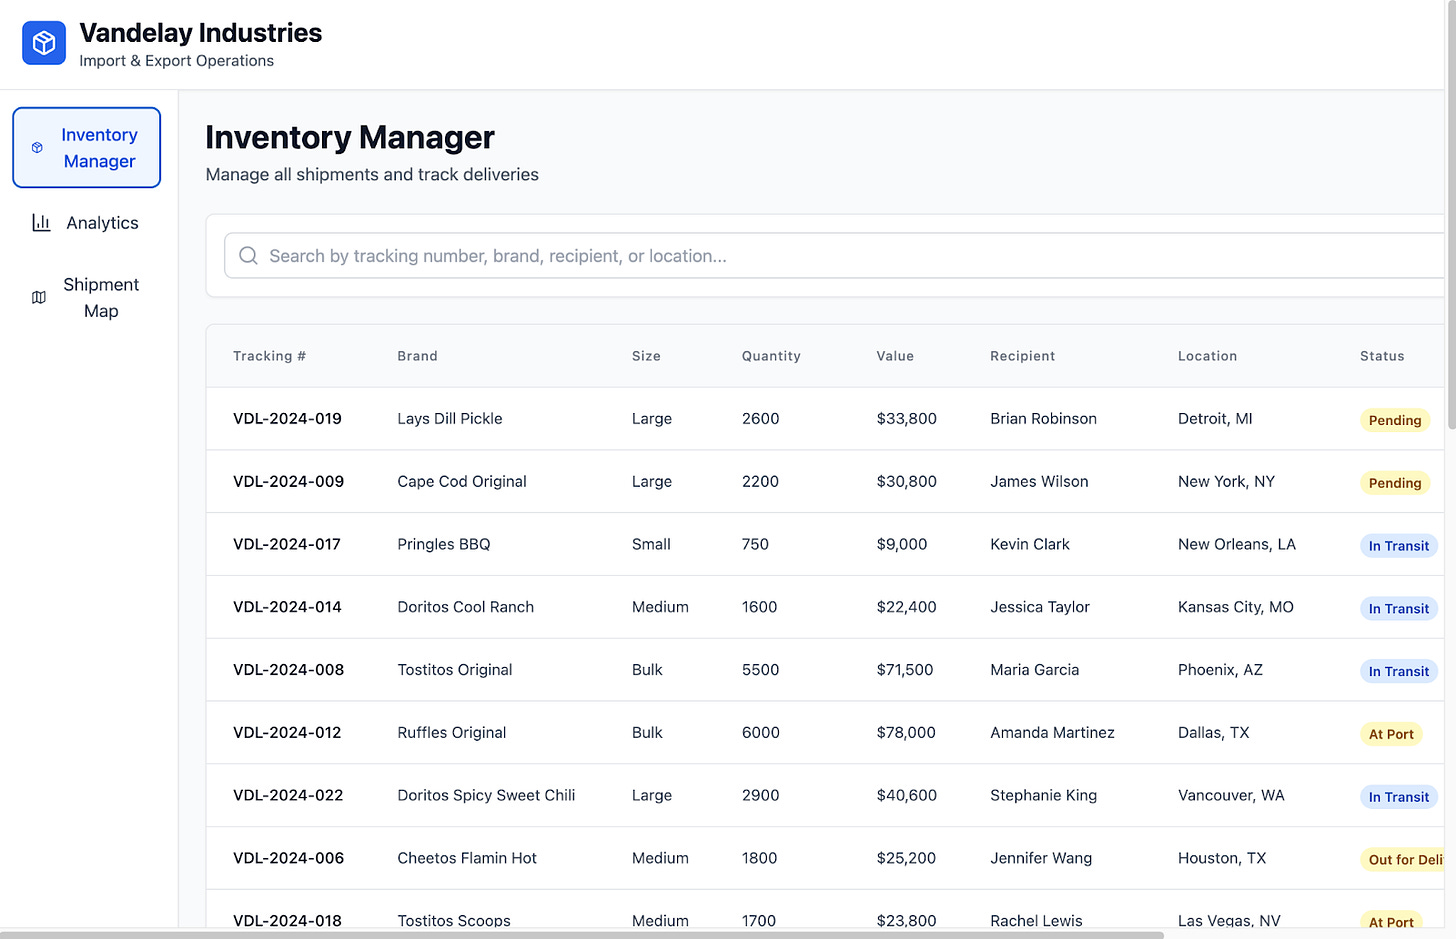The width and height of the screenshot is (1456, 939).
Task: Open Inventory Manager in the sidebar
Action: [x=87, y=148]
